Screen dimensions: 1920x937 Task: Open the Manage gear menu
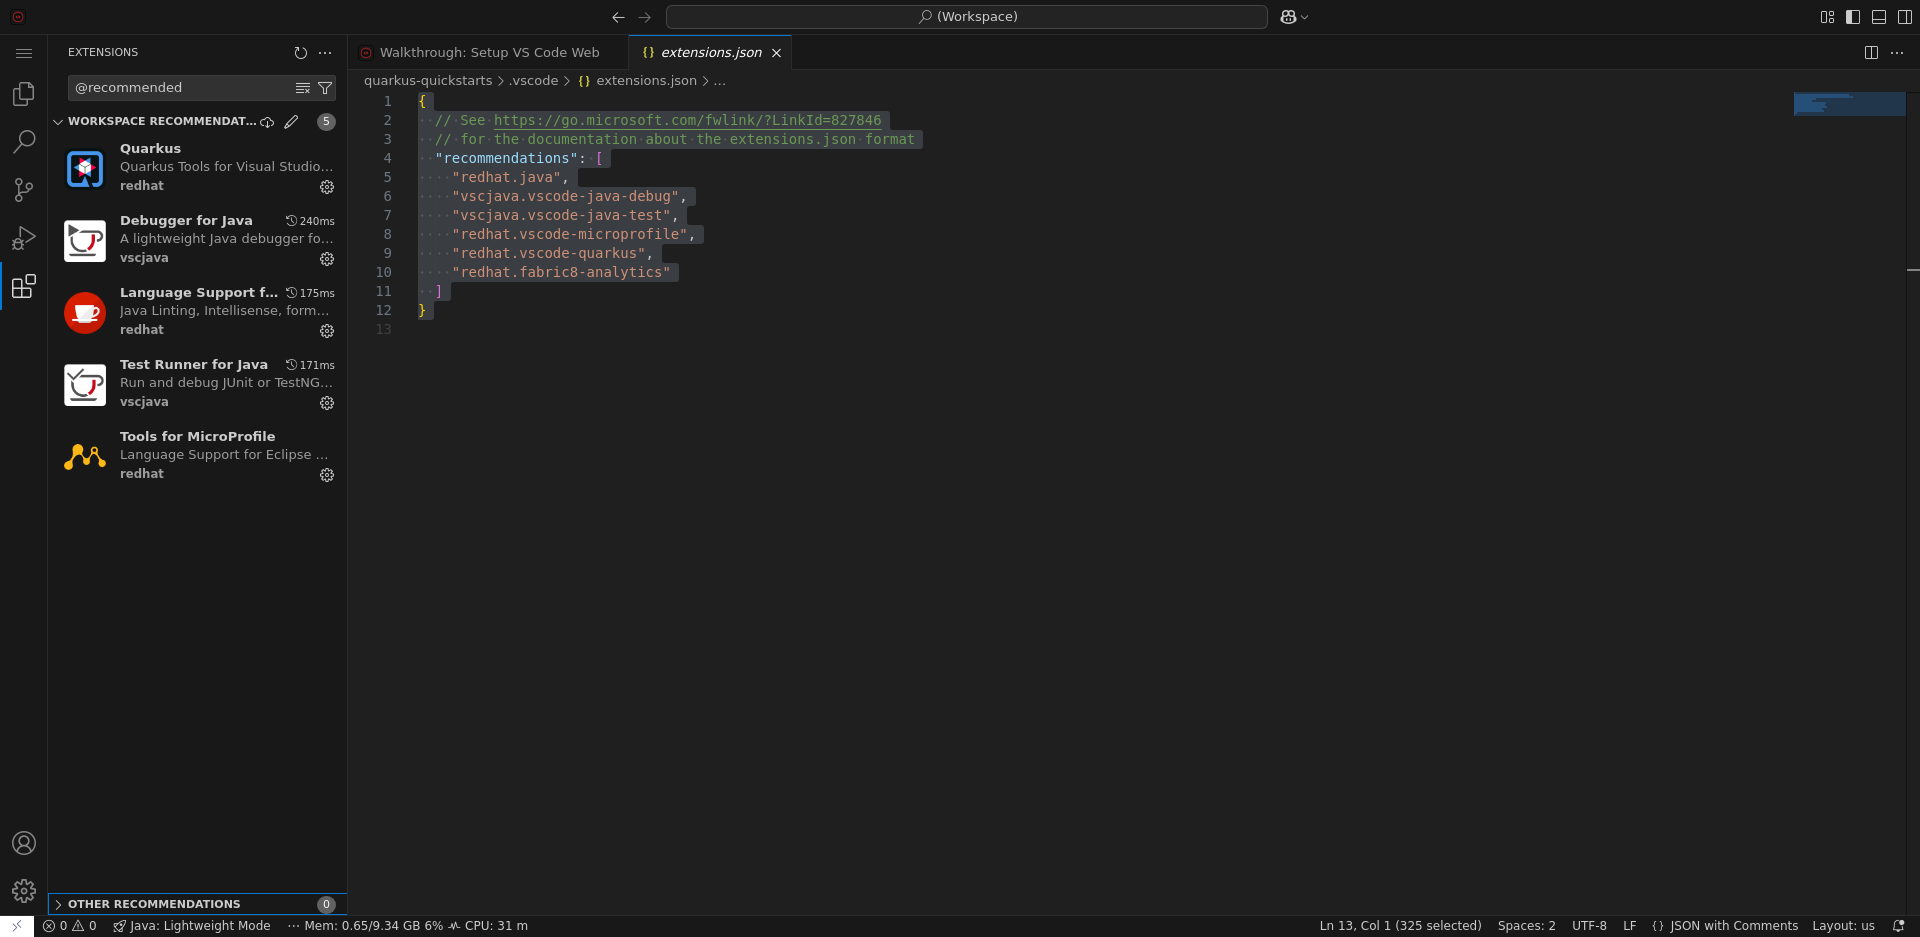pyautogui.click(x=24, y=891)
